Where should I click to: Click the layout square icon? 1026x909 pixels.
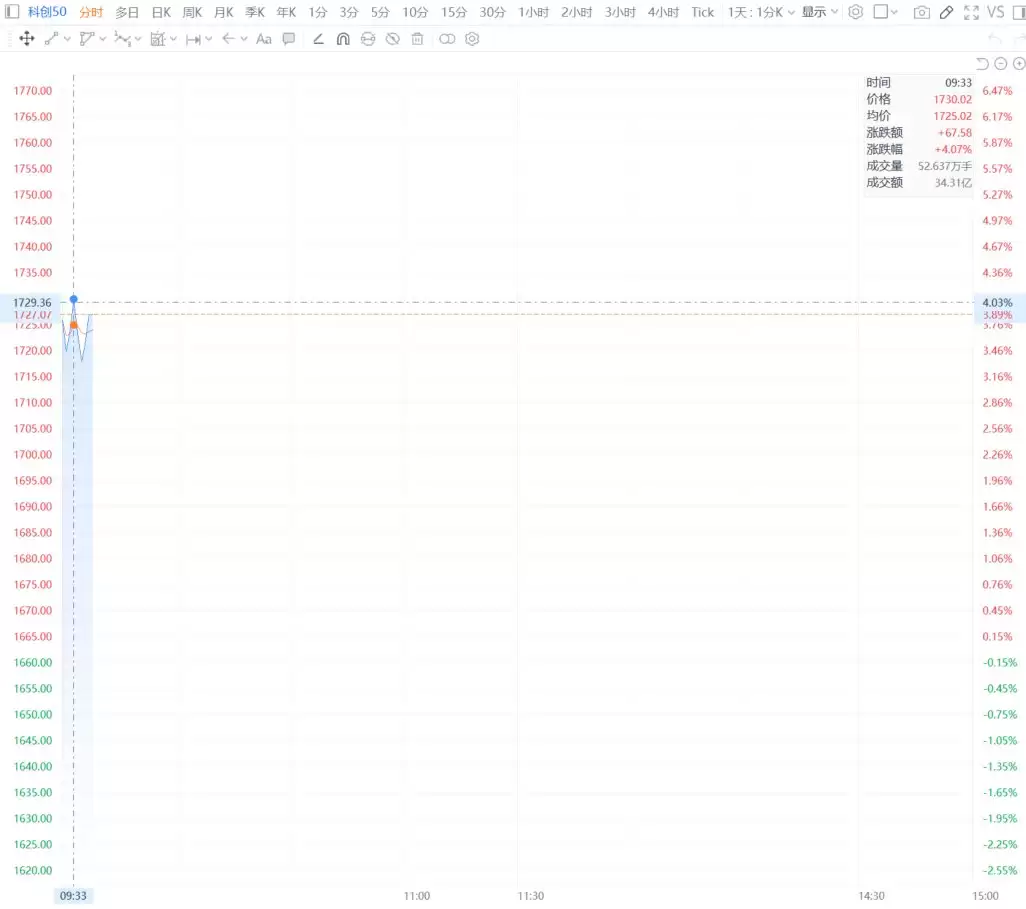click(881, 12)
